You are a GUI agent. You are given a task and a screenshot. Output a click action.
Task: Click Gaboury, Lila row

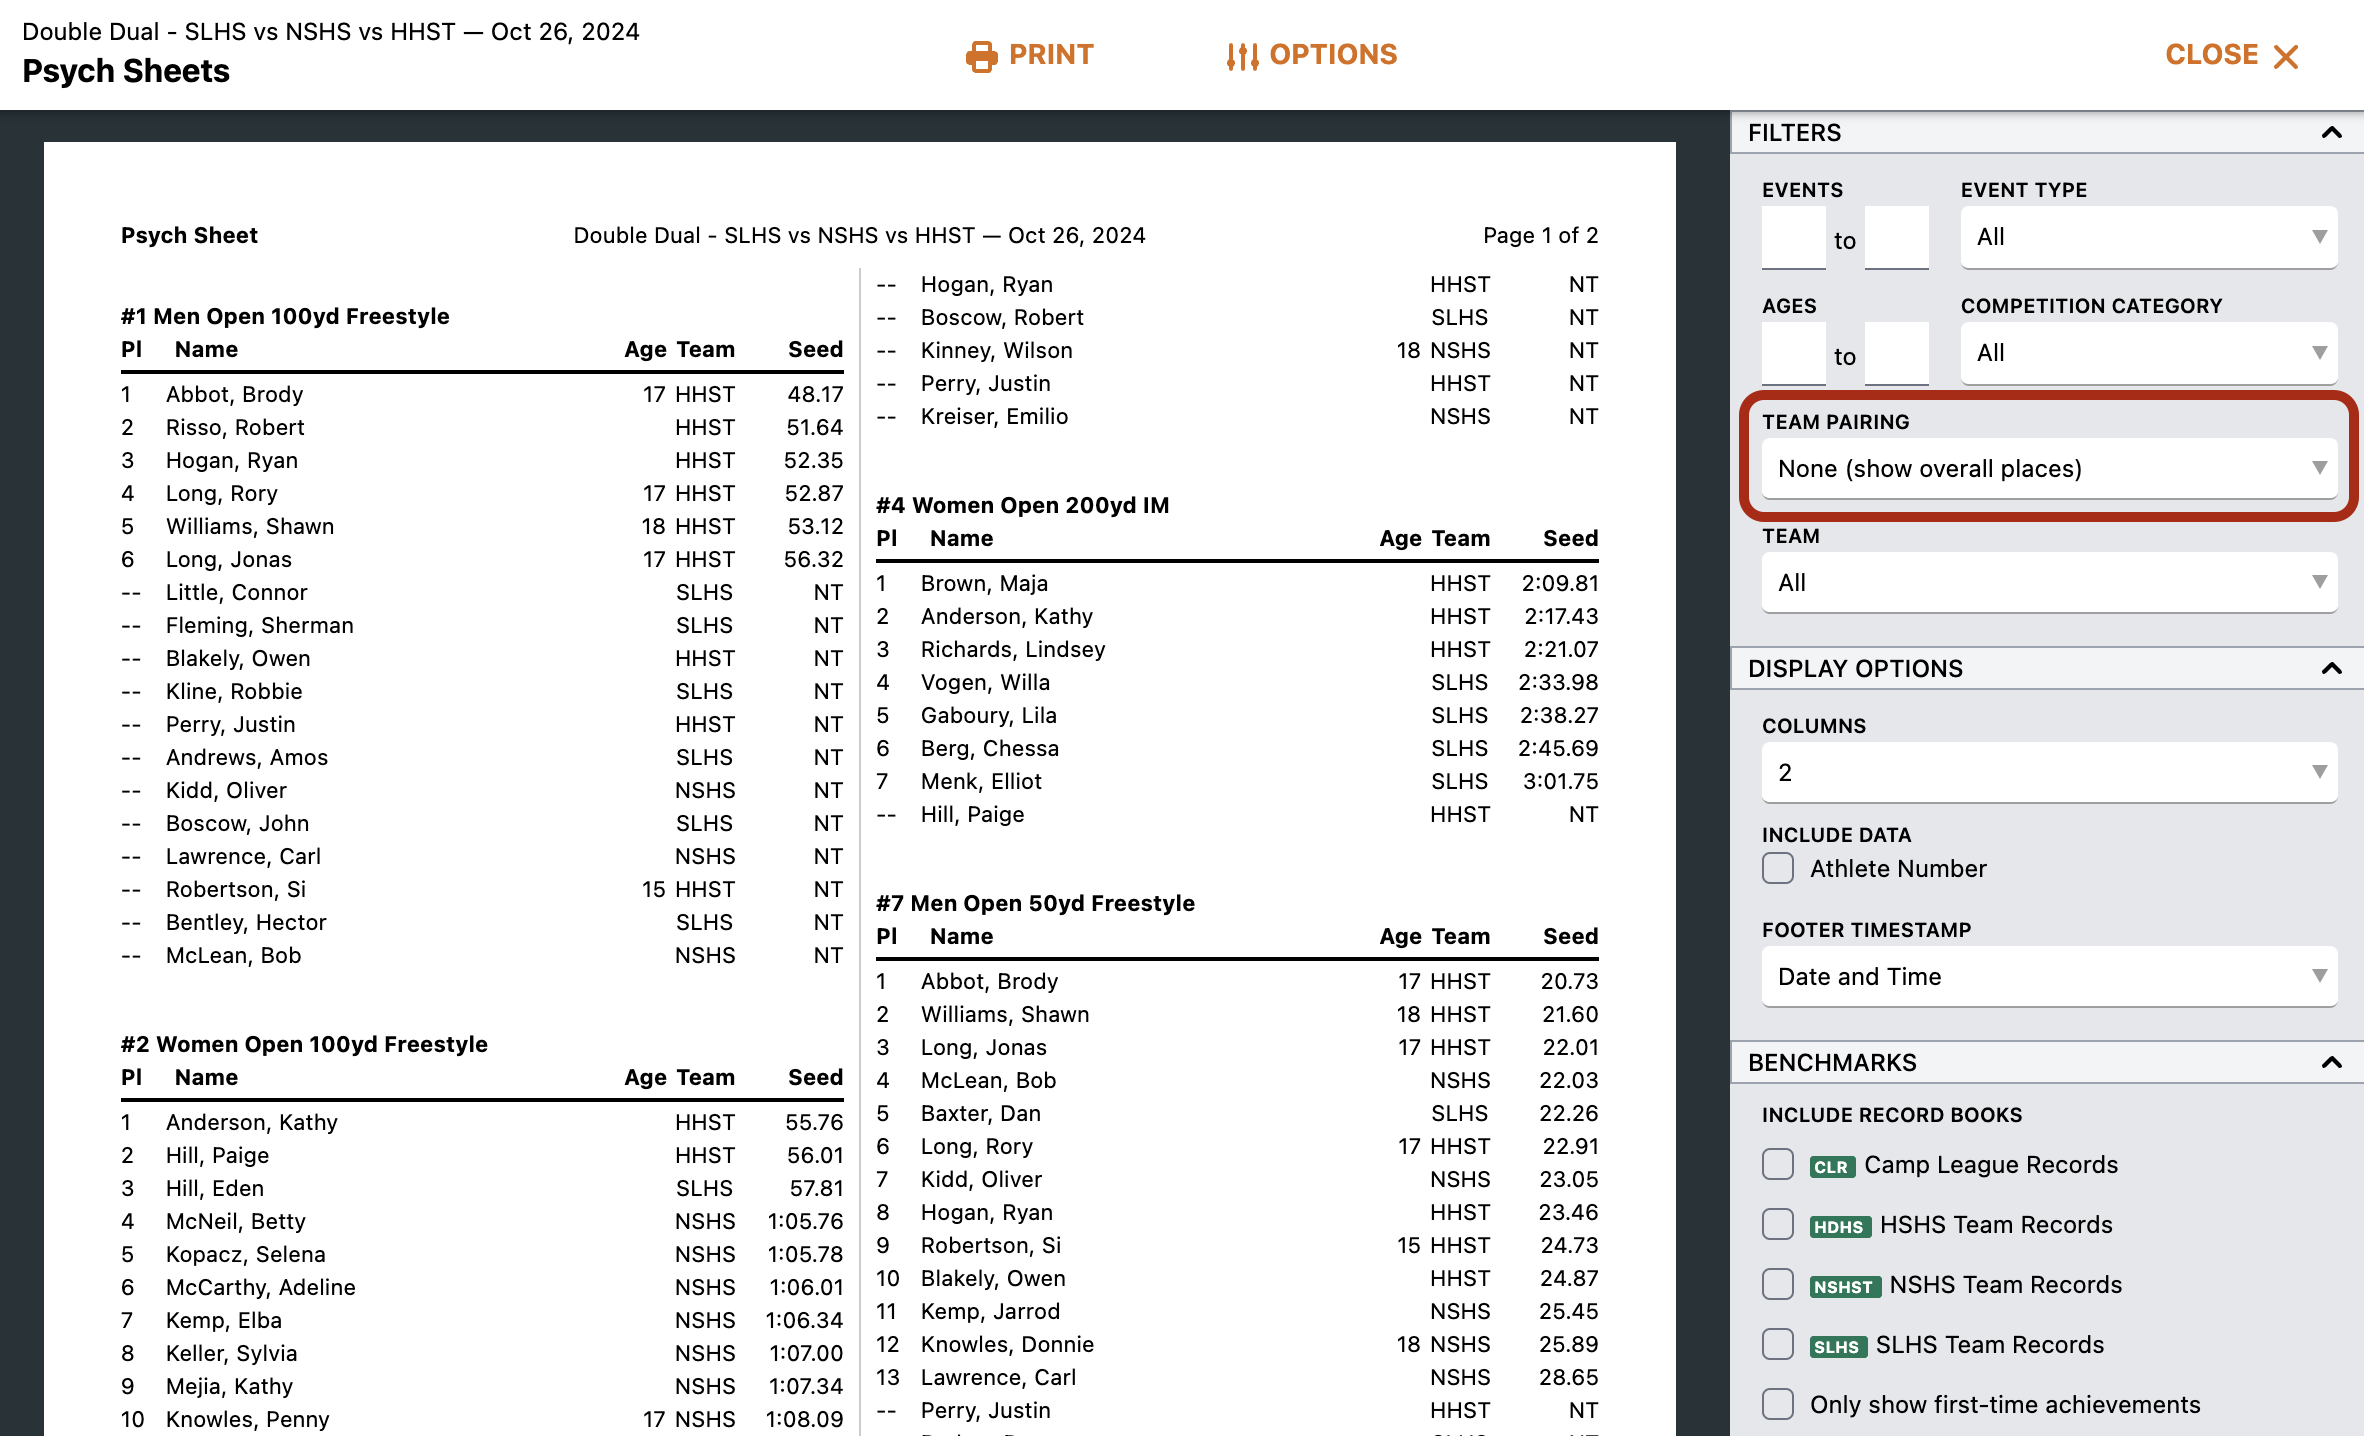pyautogui.click(x=1237, y=715)
